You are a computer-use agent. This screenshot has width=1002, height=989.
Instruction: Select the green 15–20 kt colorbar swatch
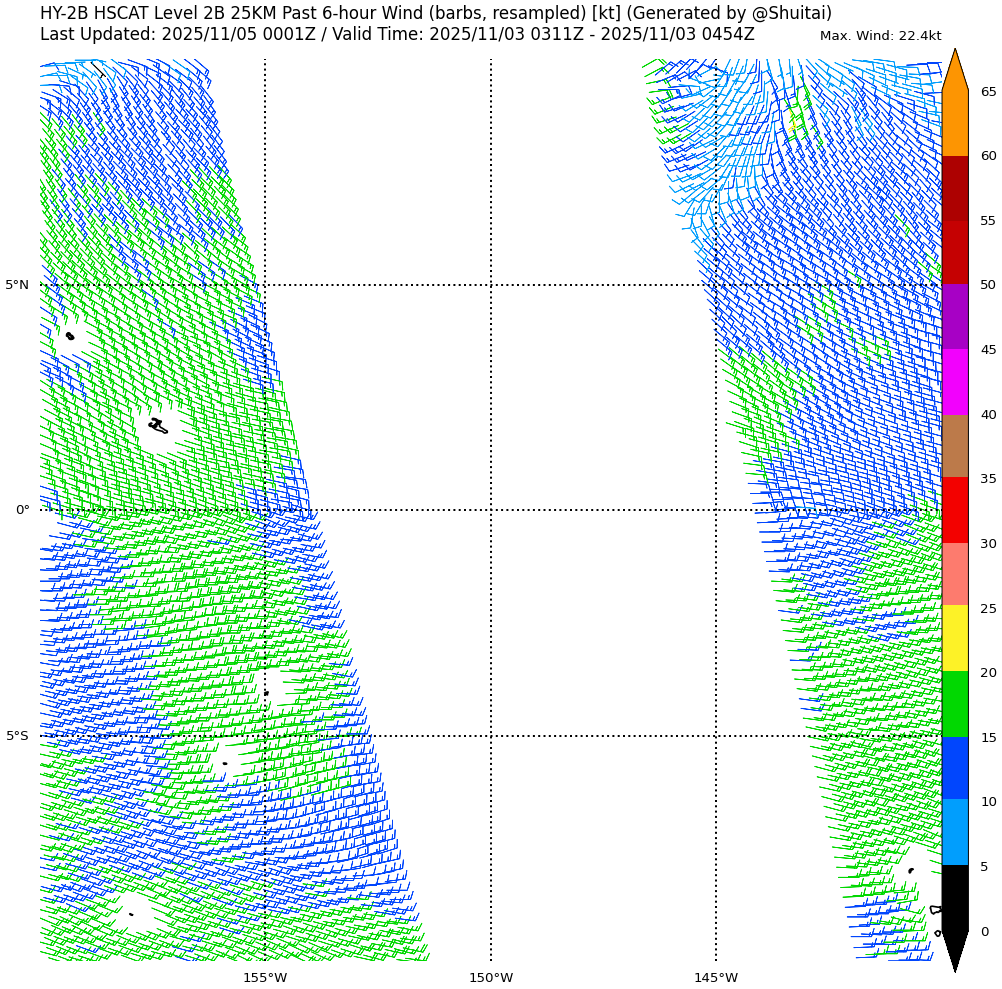[x=954, y=704]
